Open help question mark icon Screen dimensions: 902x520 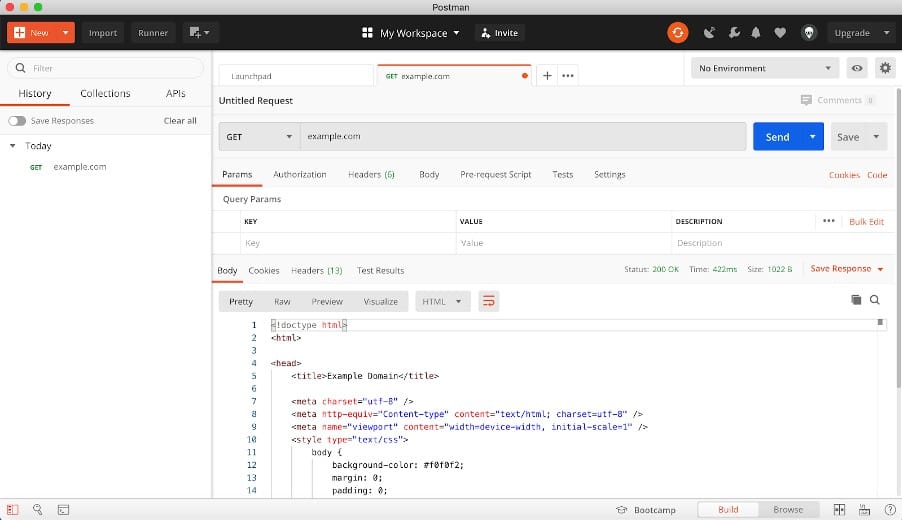[890, 510]
